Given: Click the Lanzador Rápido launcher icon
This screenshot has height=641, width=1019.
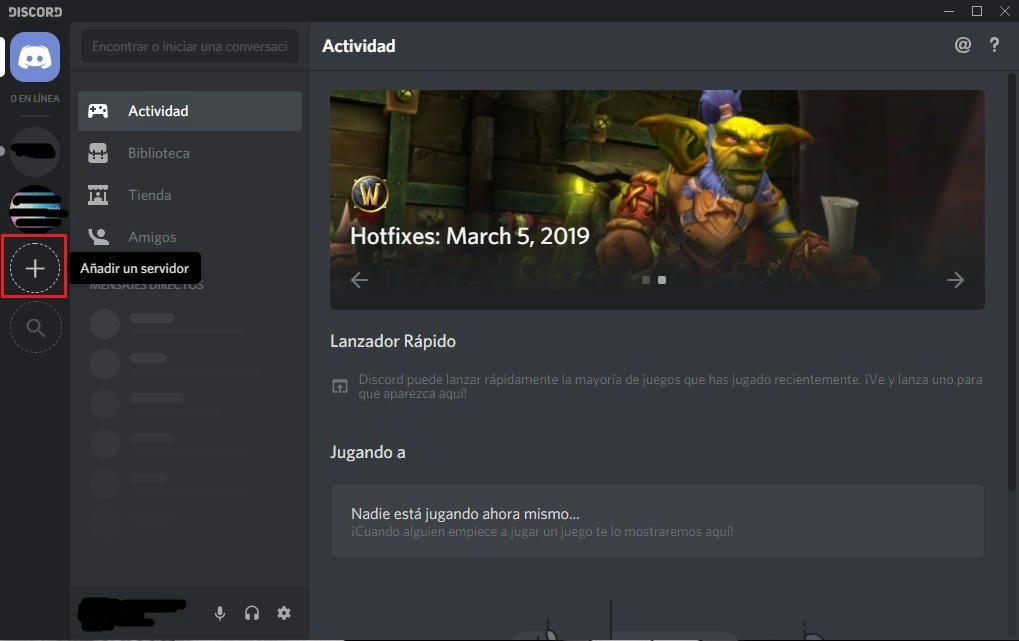Looking at the screenshot, I should pyautogui.click(x=340, y=387).
